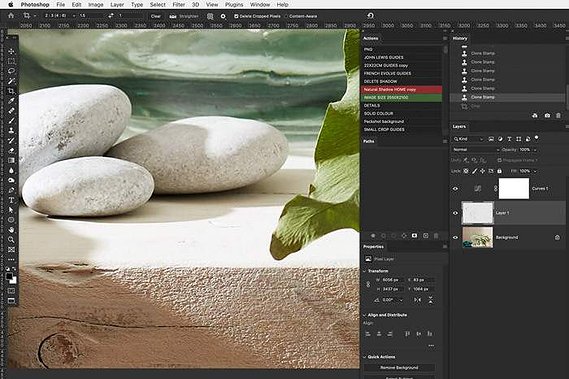Select the Eyedropper tool
Image resolution: width=569 pixels, height=379 pixels.
point(11,101)
